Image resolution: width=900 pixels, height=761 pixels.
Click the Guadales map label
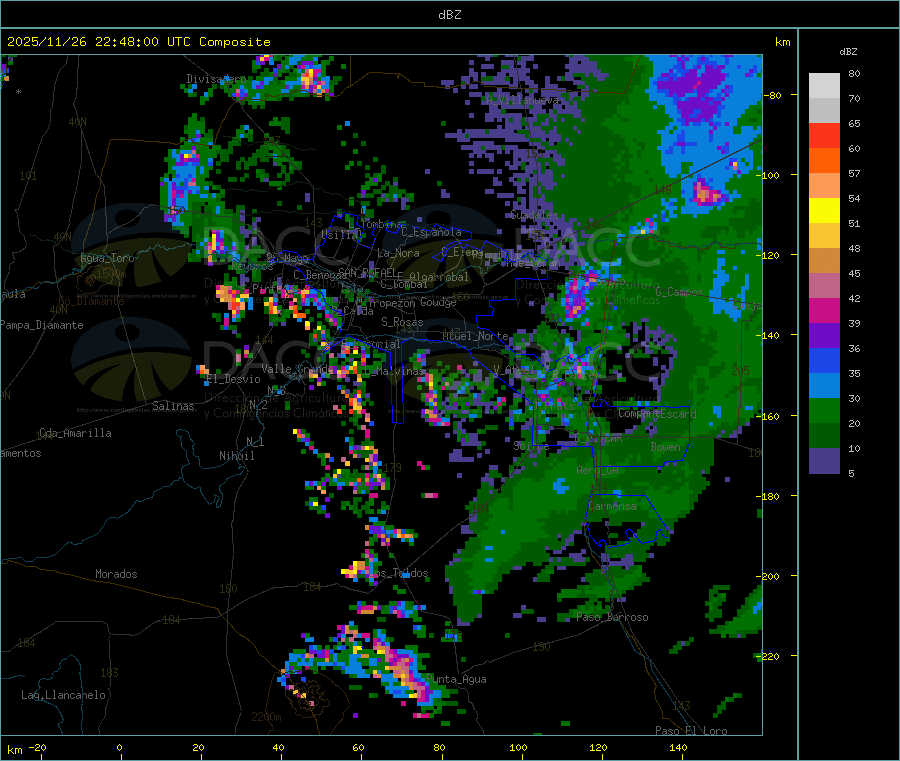pyautogui.click(x=534, y=216)
